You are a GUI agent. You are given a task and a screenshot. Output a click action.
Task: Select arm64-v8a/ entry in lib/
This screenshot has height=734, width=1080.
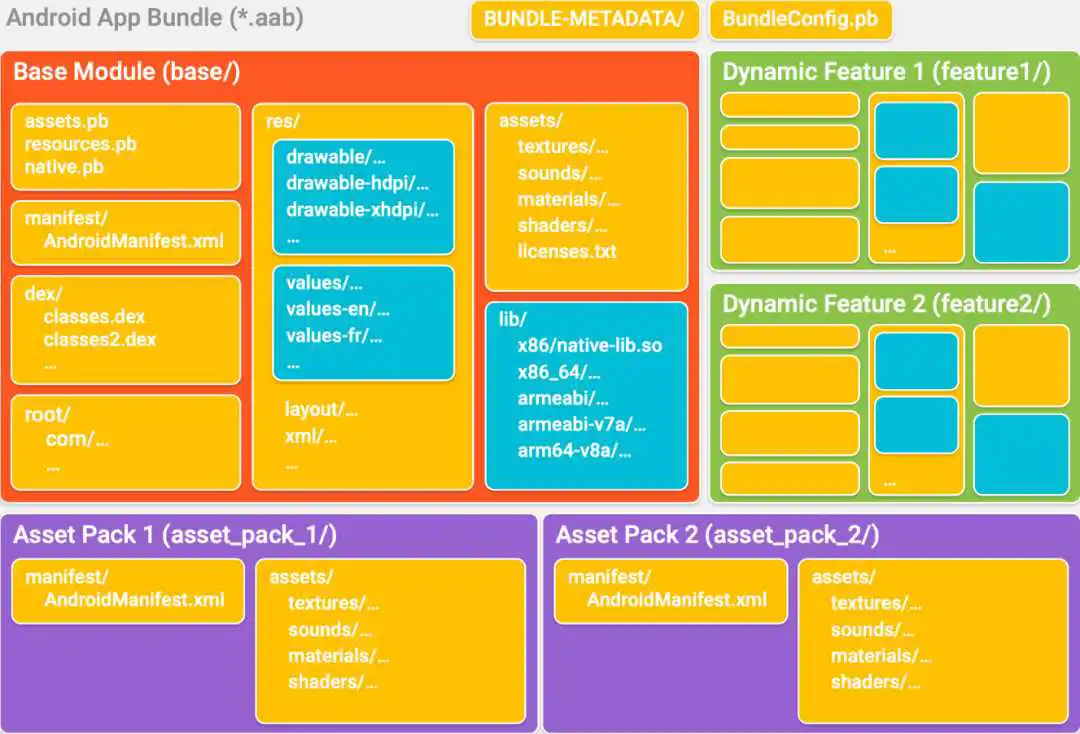(574, 450)
